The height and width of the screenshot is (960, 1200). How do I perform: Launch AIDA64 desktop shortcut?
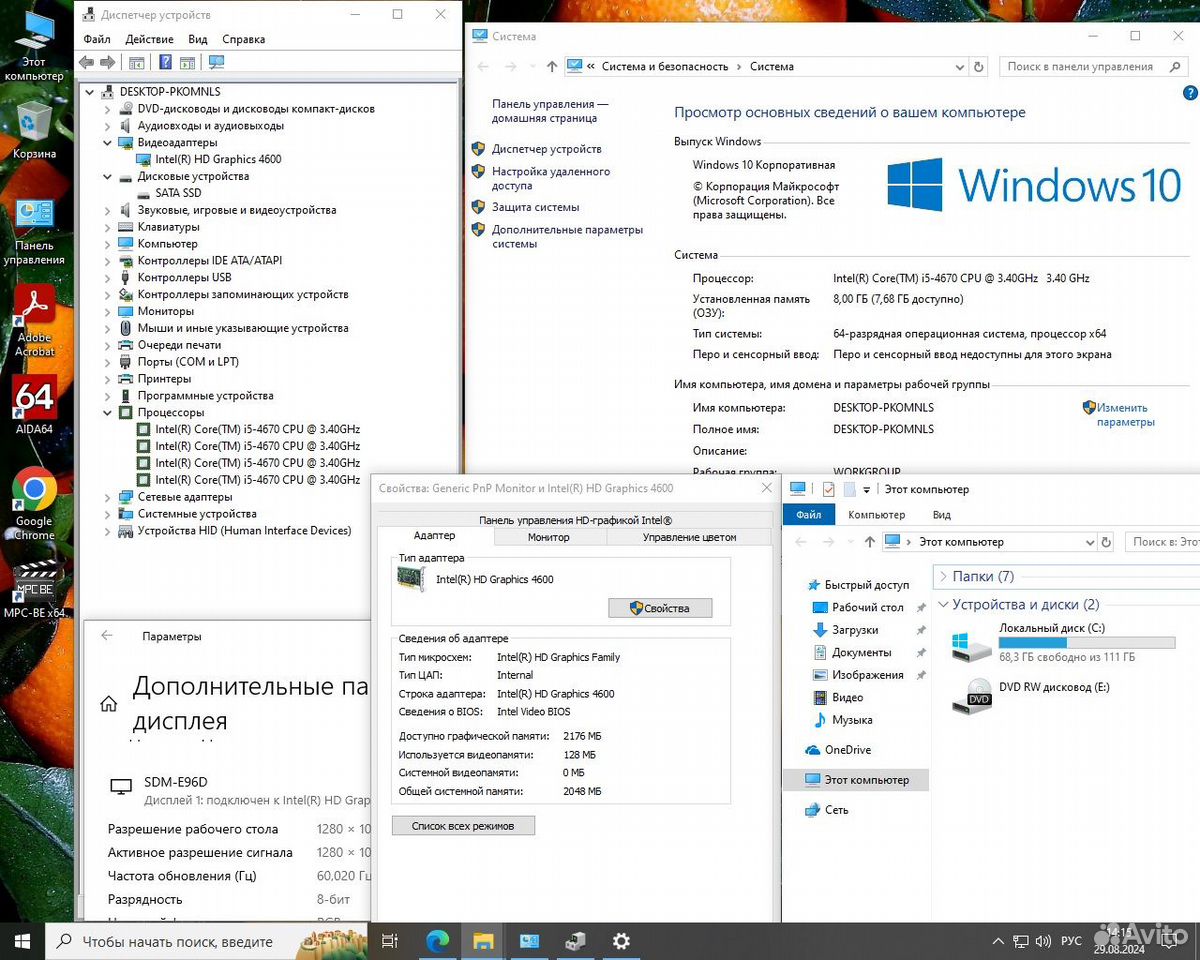34,405
